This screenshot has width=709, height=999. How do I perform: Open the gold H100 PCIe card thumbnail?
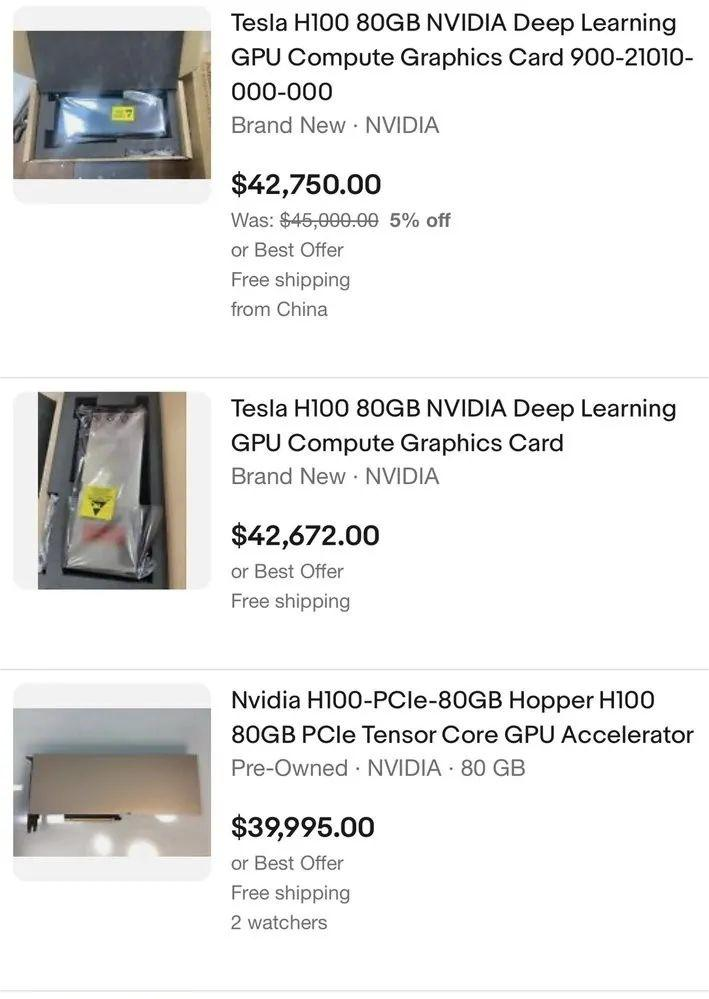click(112, 782)
